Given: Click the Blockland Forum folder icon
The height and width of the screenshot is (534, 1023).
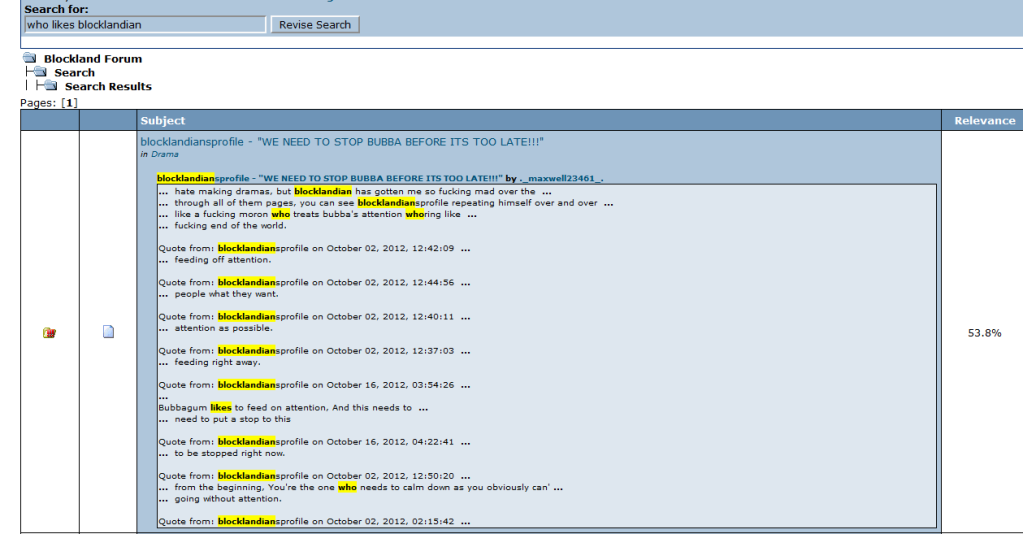Looking at the screenshot, I should (x=28, y=59).
